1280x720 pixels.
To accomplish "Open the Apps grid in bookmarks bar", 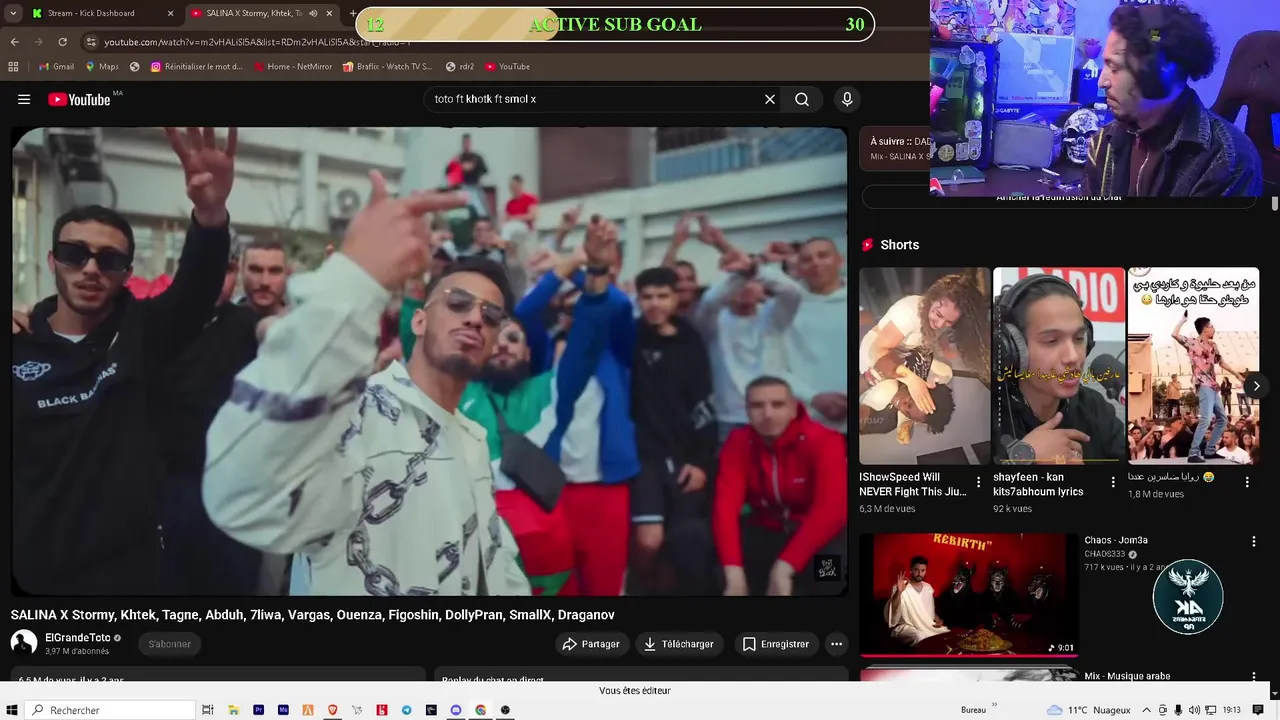I will point(13,67).
